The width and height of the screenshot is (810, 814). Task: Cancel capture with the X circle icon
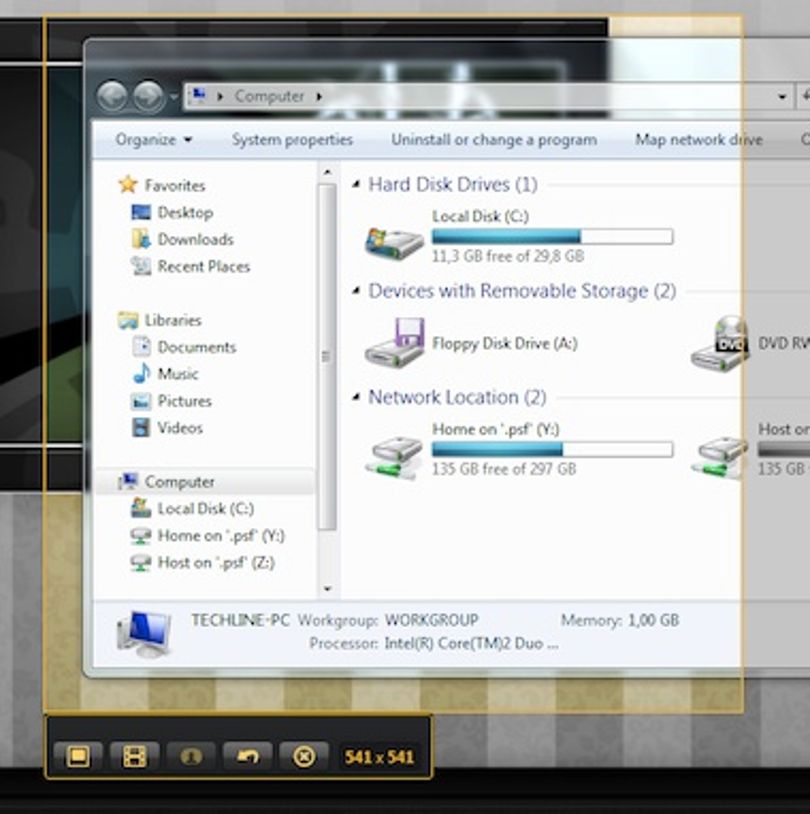(304, 756)
